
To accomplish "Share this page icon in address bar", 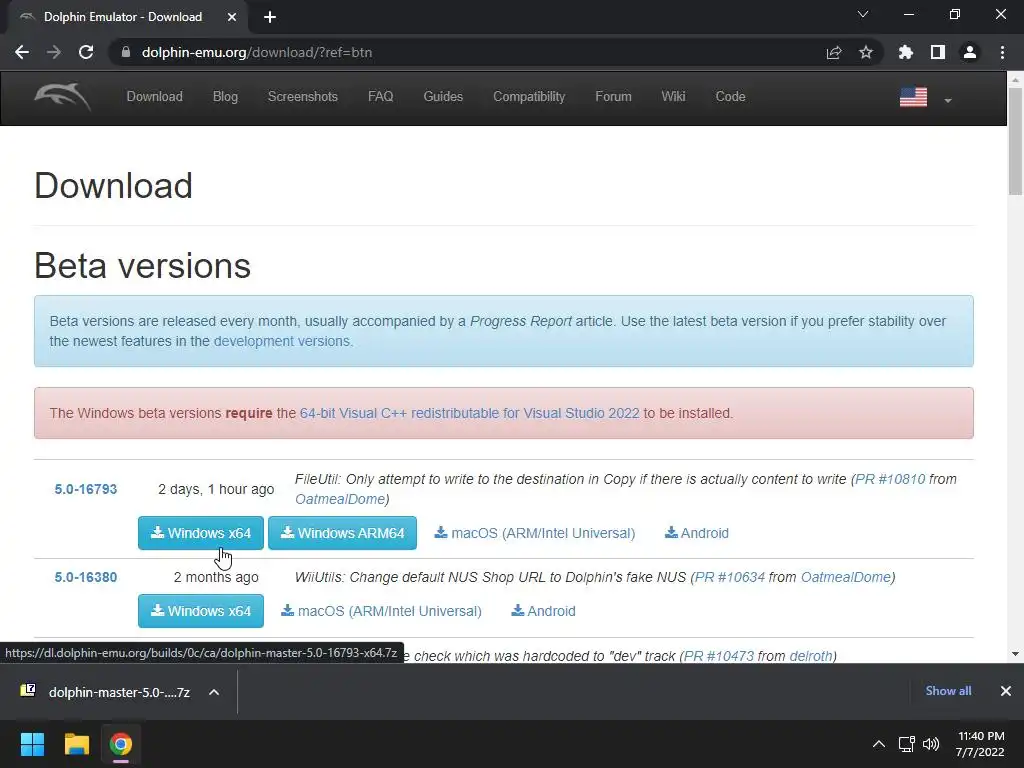I will pyautogui.click(x=833, y=52).
